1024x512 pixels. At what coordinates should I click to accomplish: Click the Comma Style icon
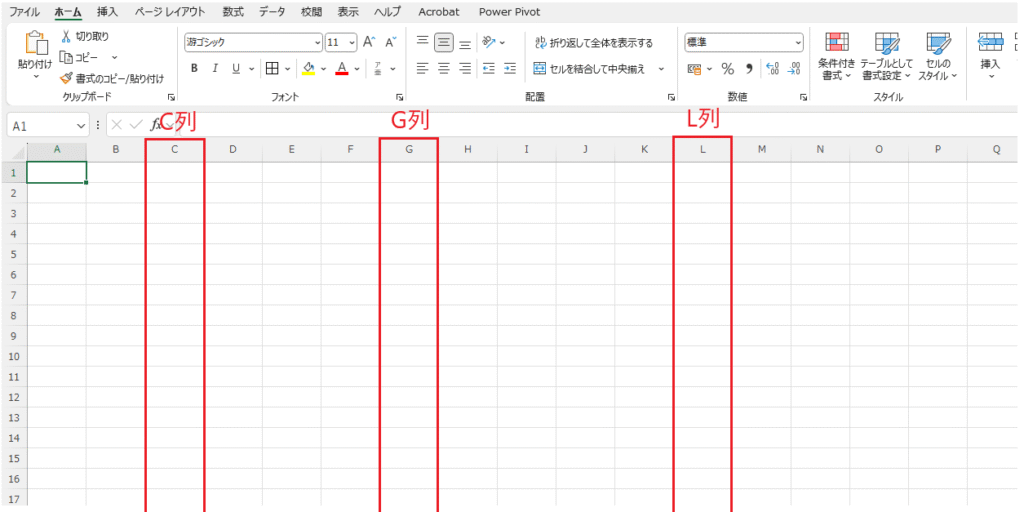click(x=748, y=69)
